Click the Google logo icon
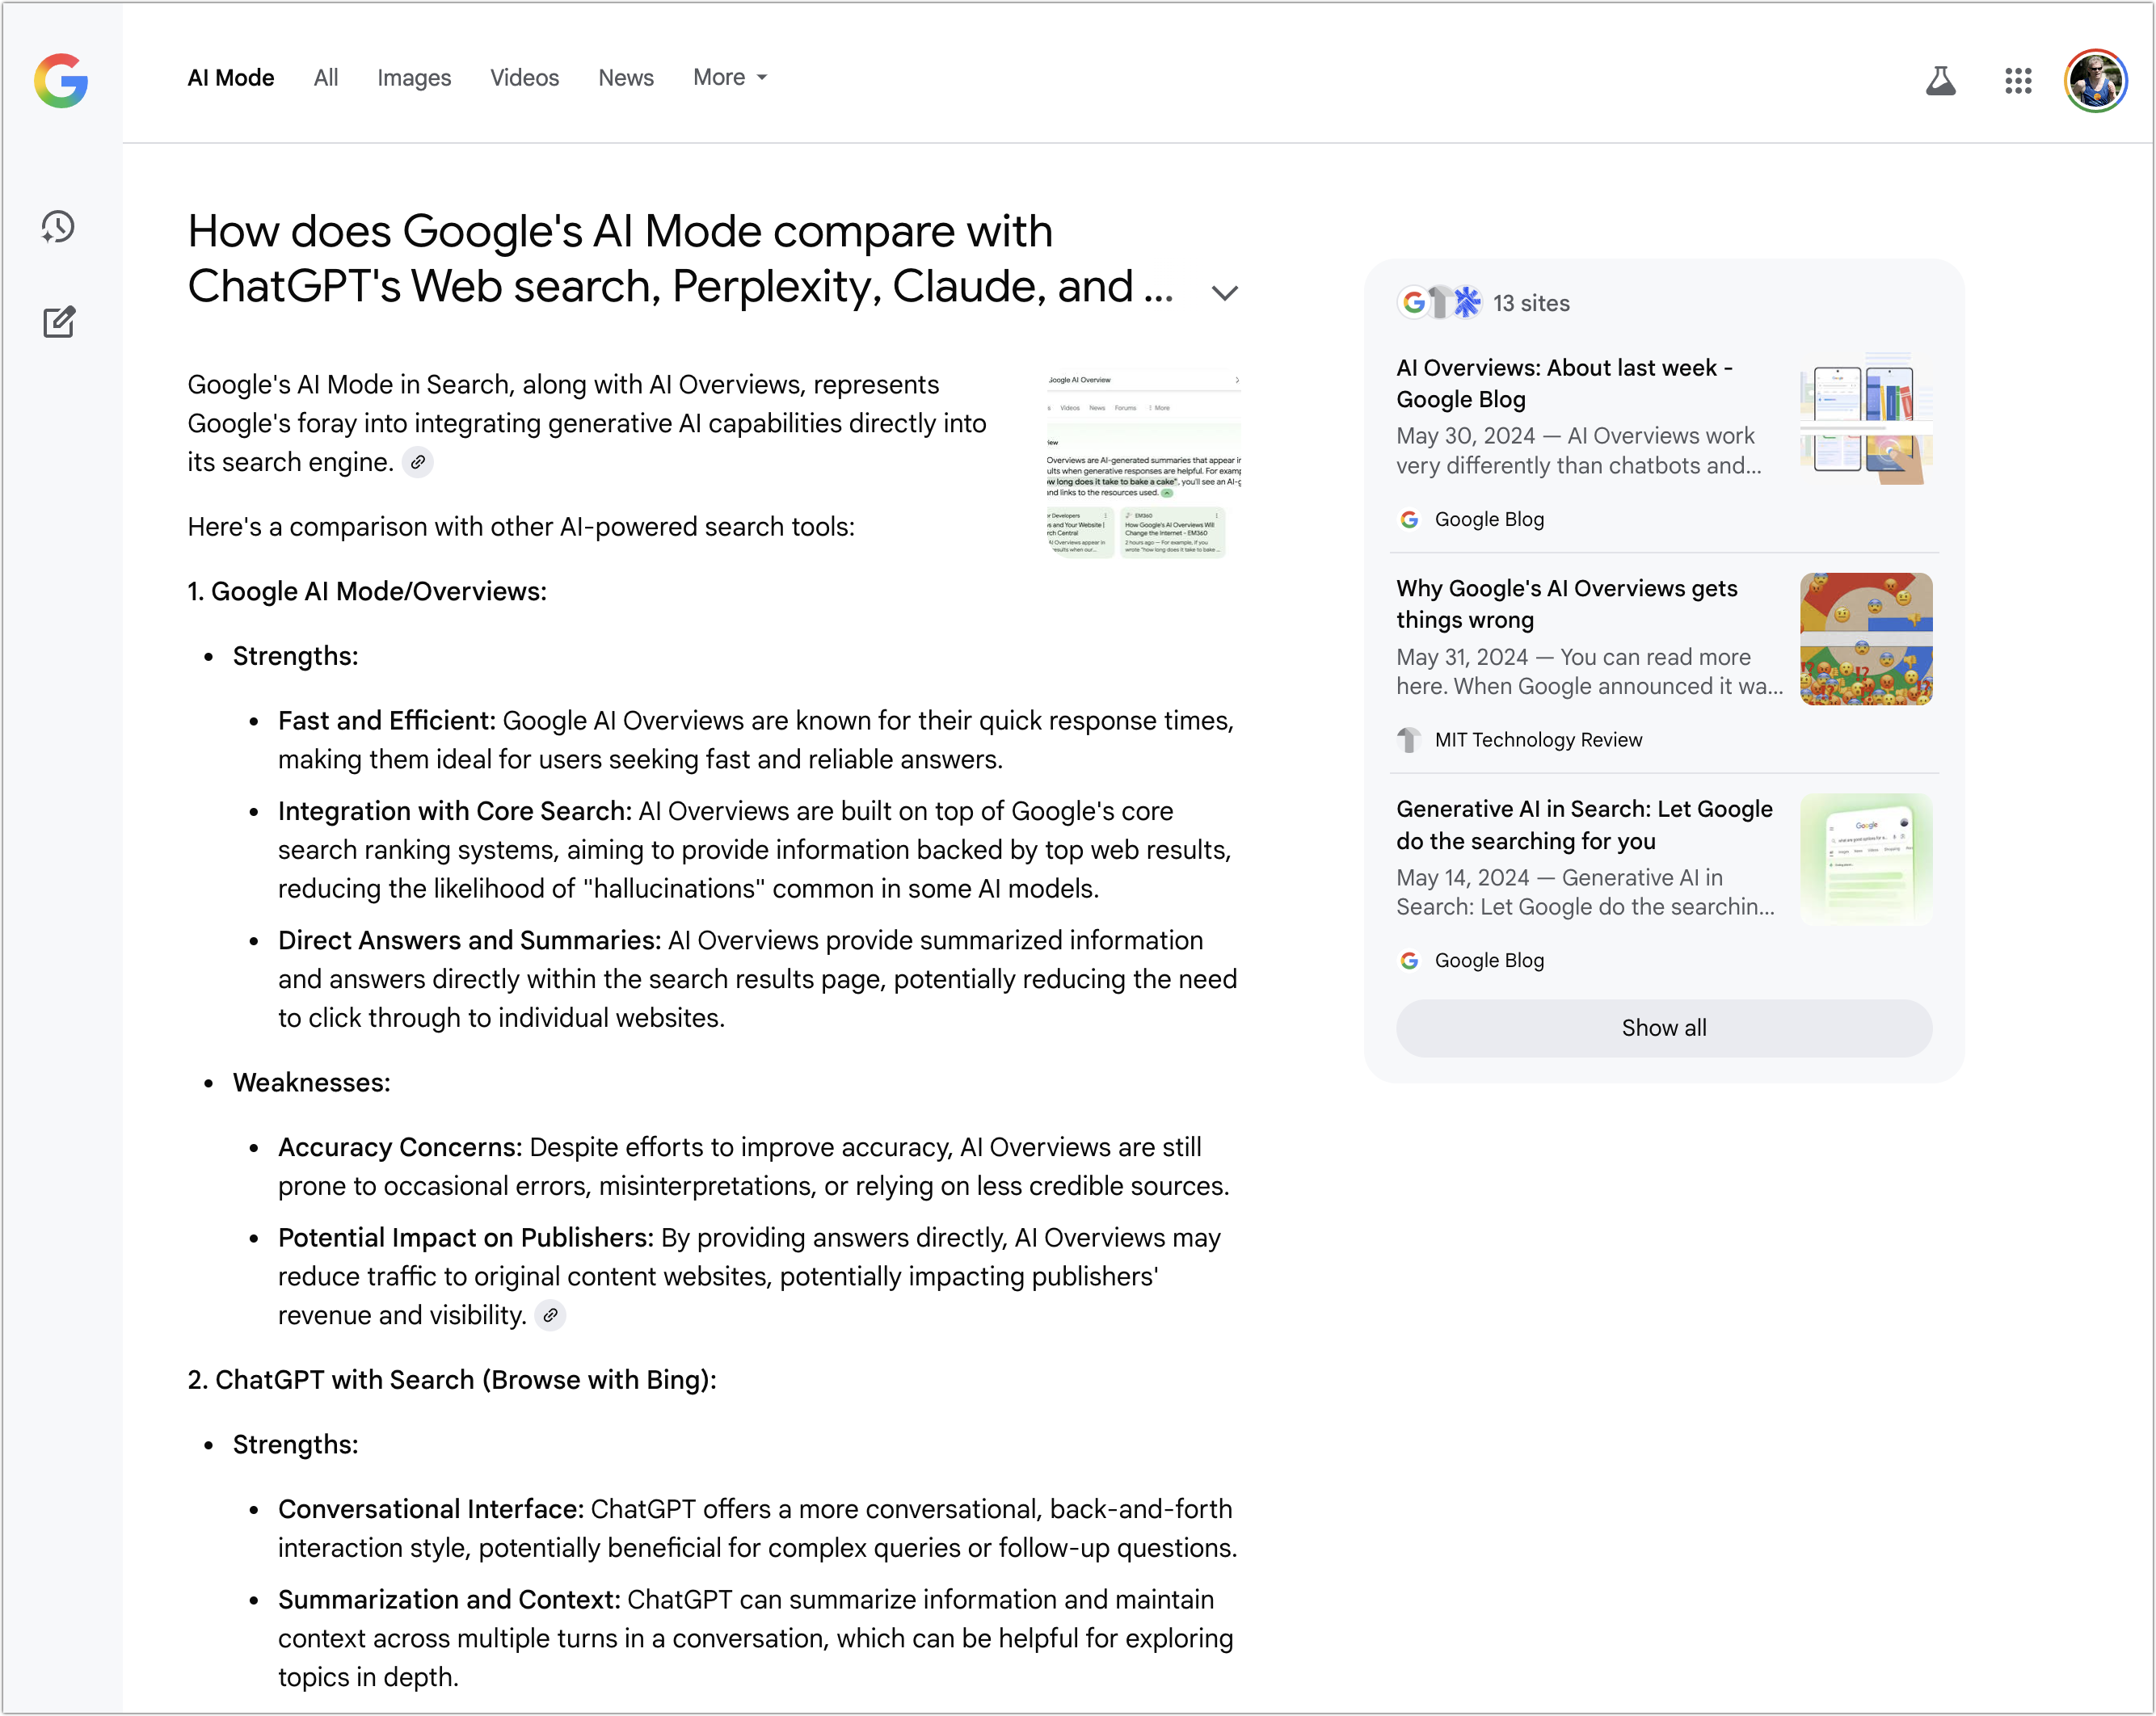Image resolution: width=2156 pixels, height=1716 pixels. click(x=61, y=80)
